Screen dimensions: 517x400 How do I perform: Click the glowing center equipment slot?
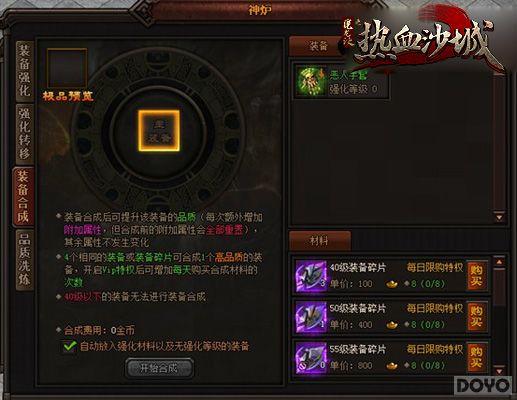(159, 130)
